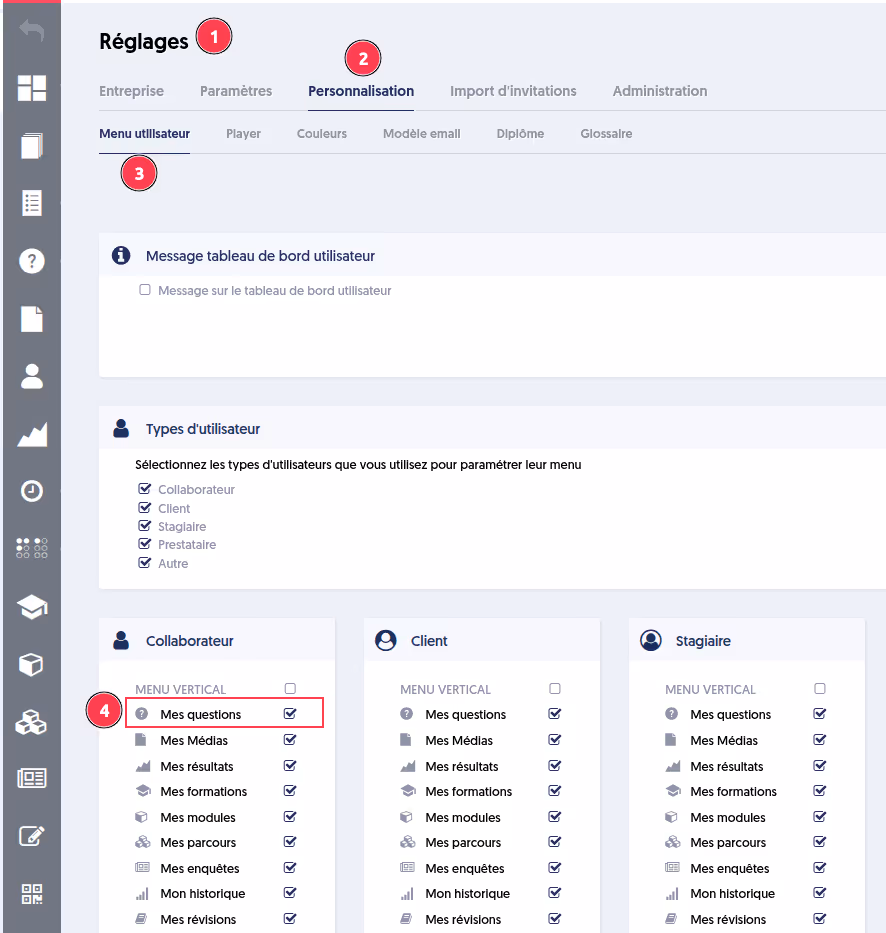Click the Mes formations label under Client
This screenshot has height=933, width=886.
click(469, 791)
